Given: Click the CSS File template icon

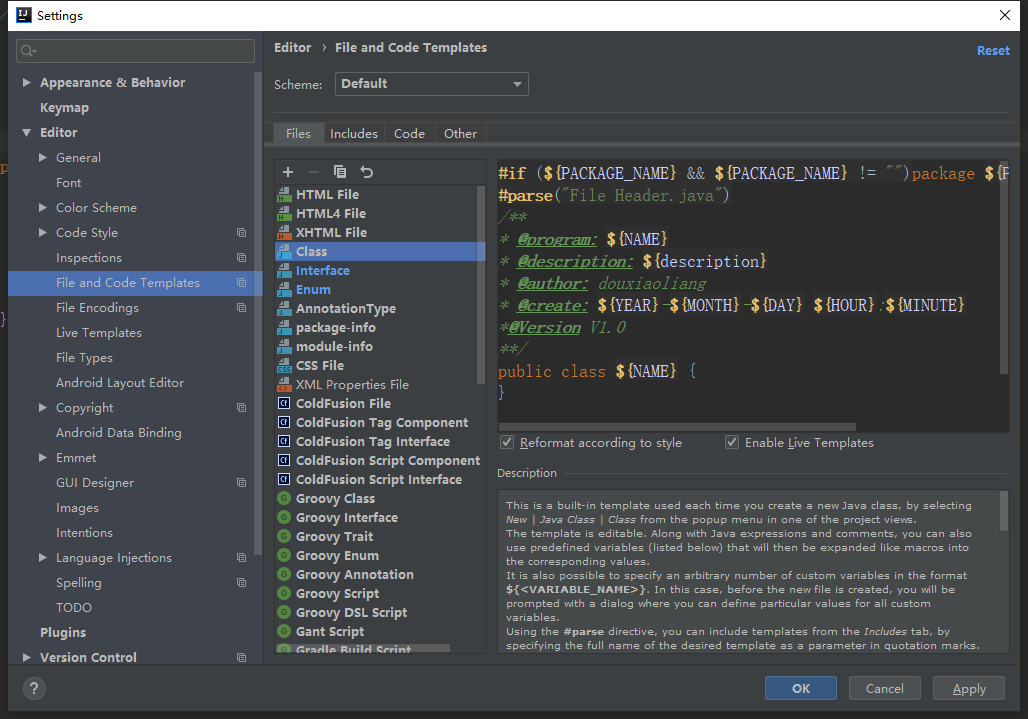Looking at the screenshot, I should 284,366.
